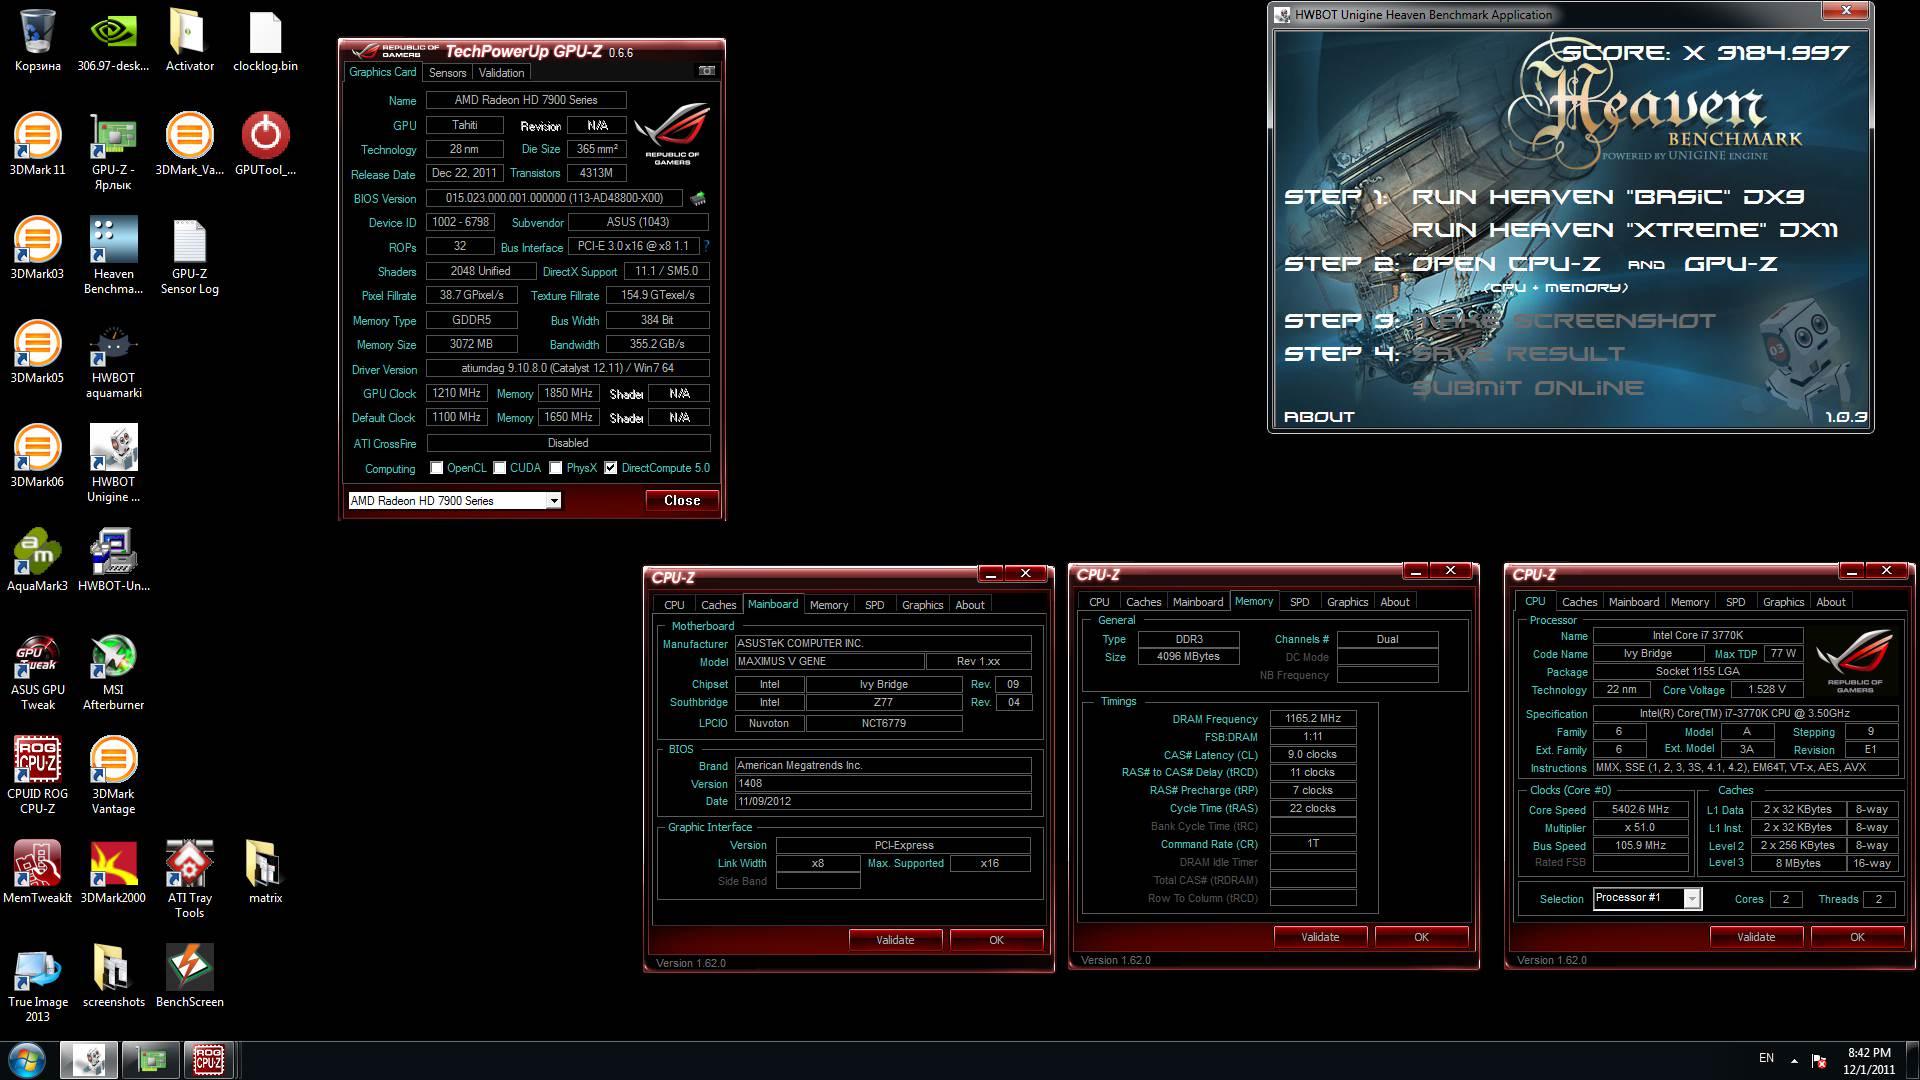Viewport: 1920px width, 1080px height.
Task: Click the About link in HWBOT Heaven
Action: click(1319, 417)
